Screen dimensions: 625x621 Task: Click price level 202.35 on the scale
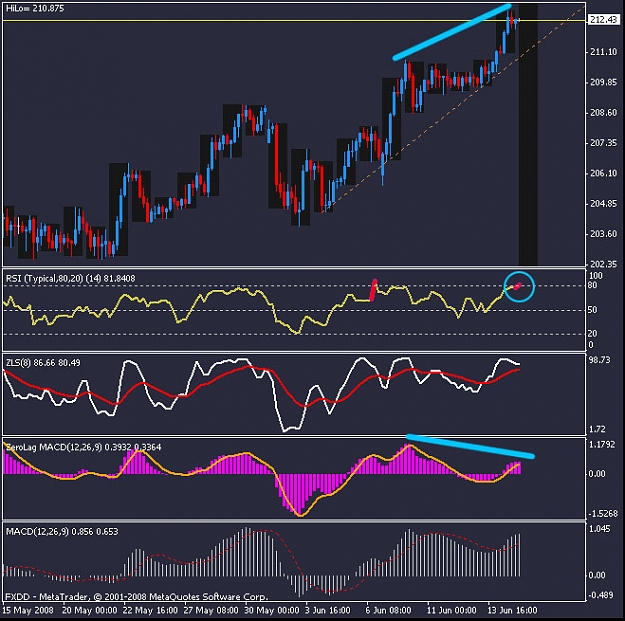603,264
